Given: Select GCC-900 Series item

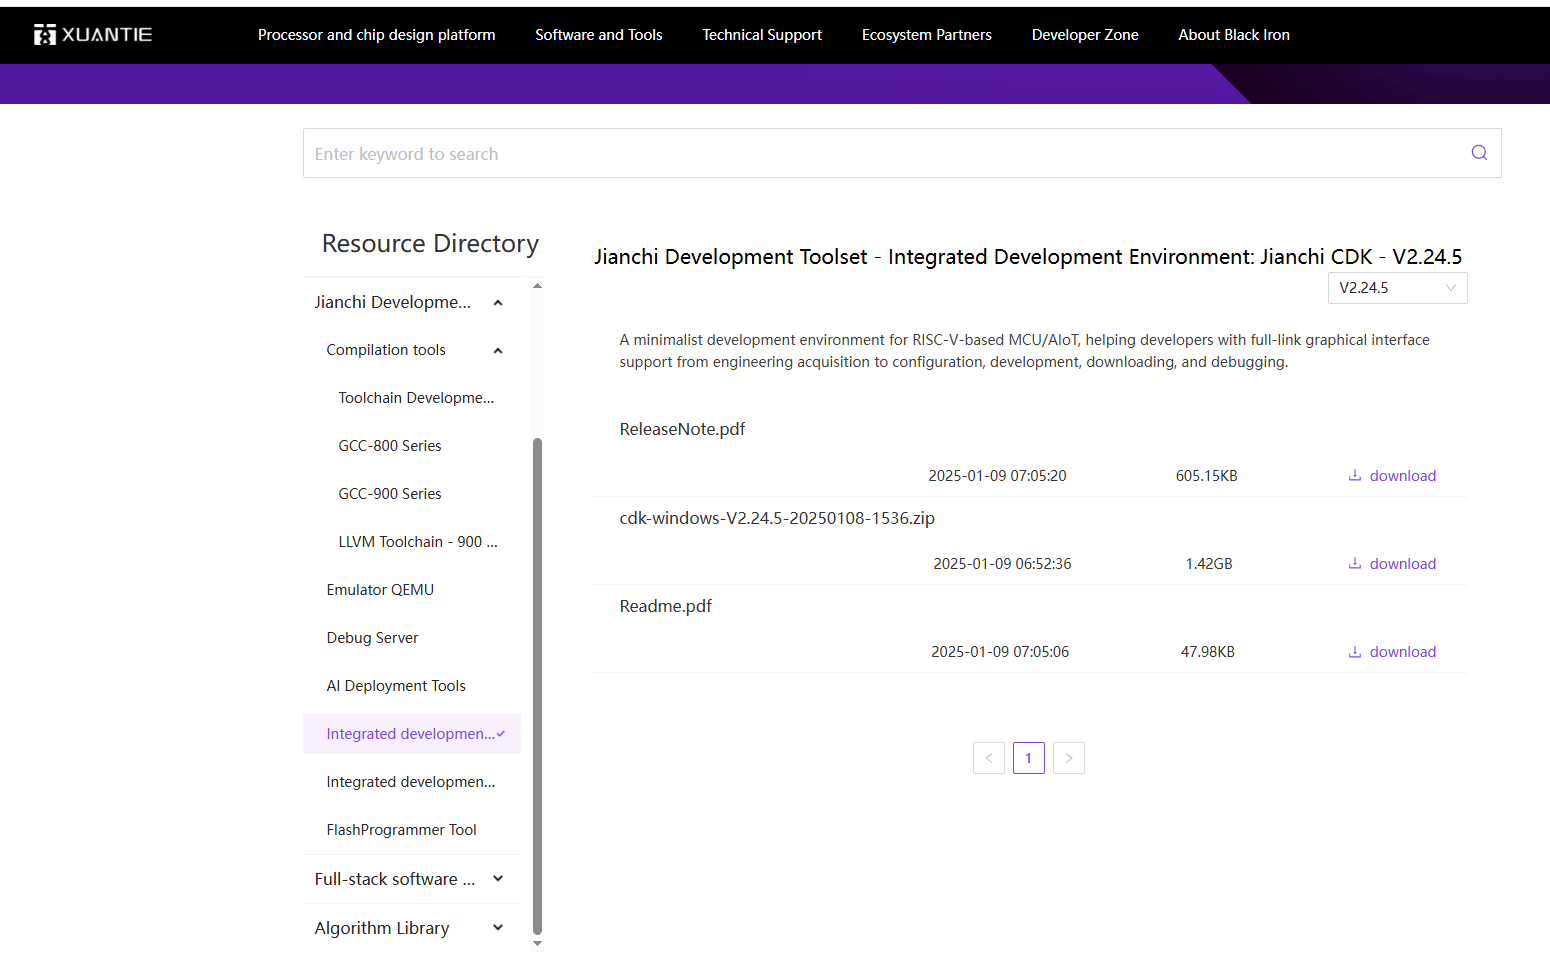Looking at the screenshot, I should click(x=390, y=494).
